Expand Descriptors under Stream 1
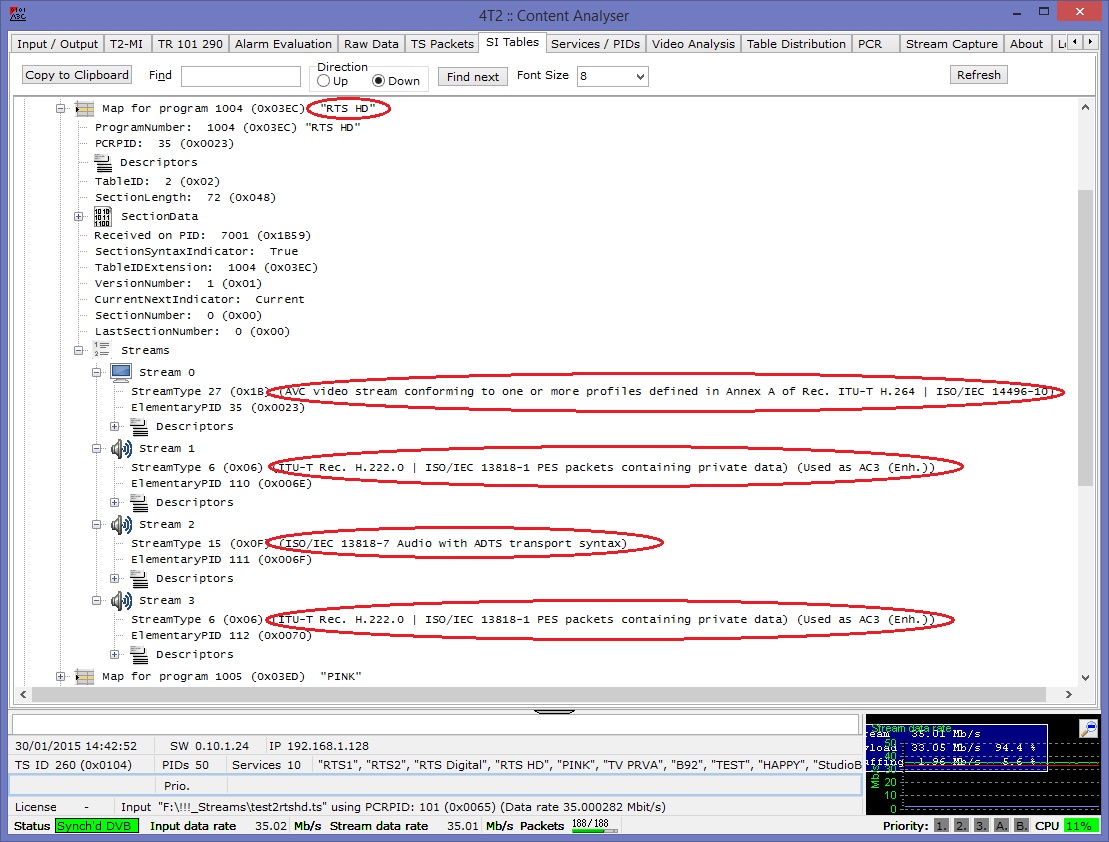The image size is (1109, 842). coord(115,502)
